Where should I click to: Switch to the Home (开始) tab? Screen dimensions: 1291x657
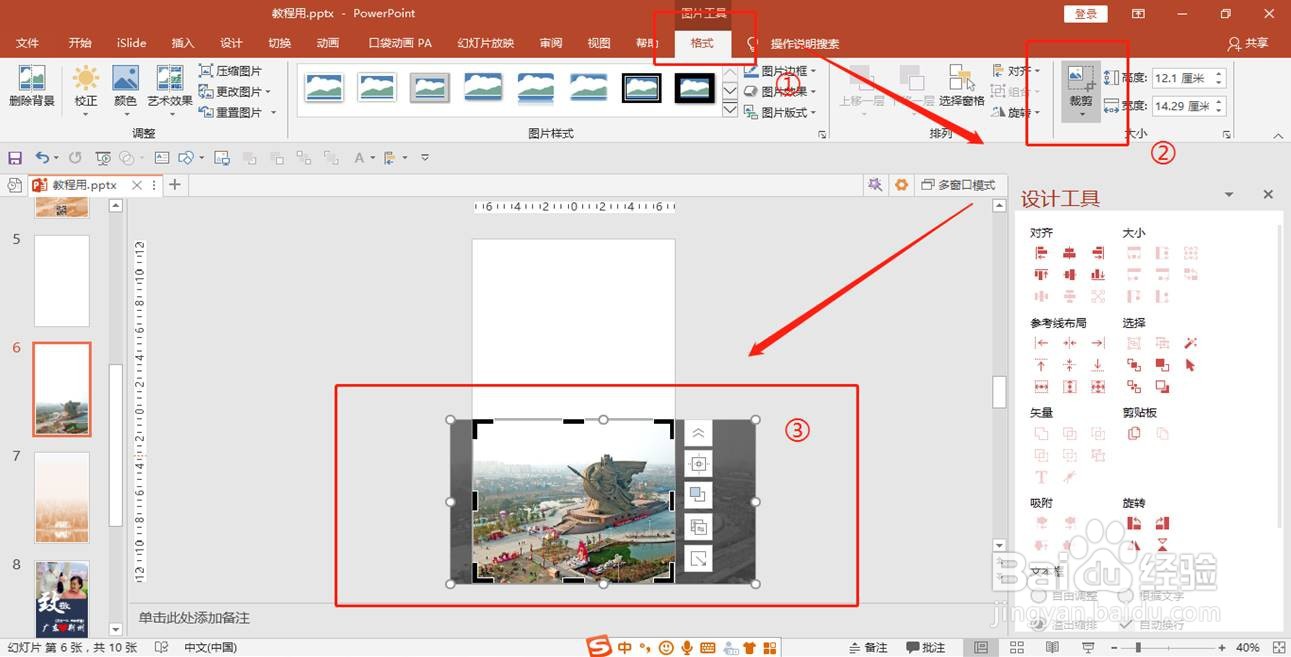pos(80,43)
